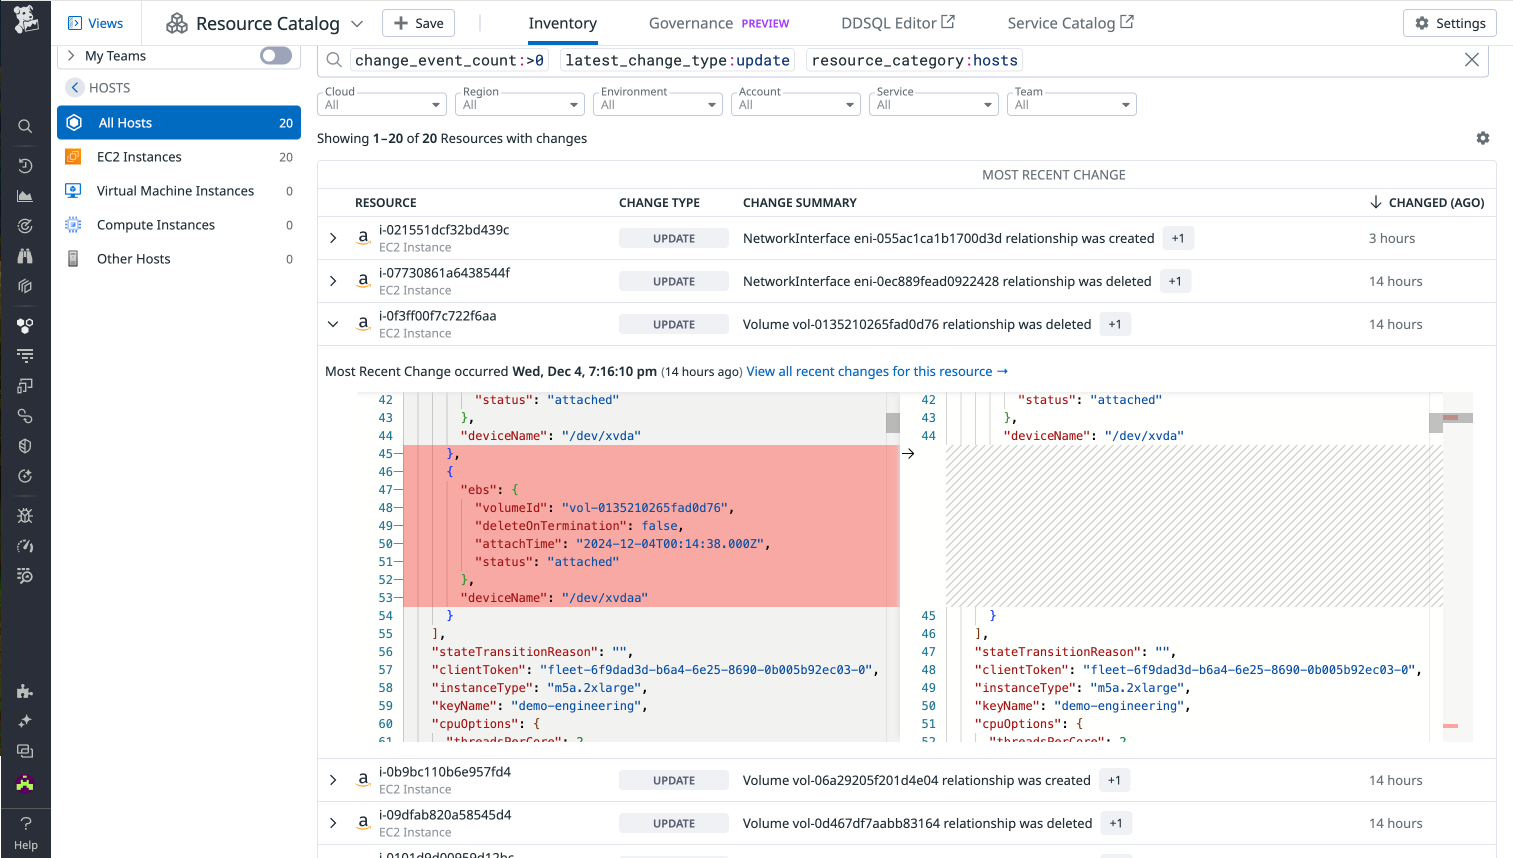Select the Watchdog binoculars icon in sidebar
Screen dimensions: 1513x858
coord(25,255)
